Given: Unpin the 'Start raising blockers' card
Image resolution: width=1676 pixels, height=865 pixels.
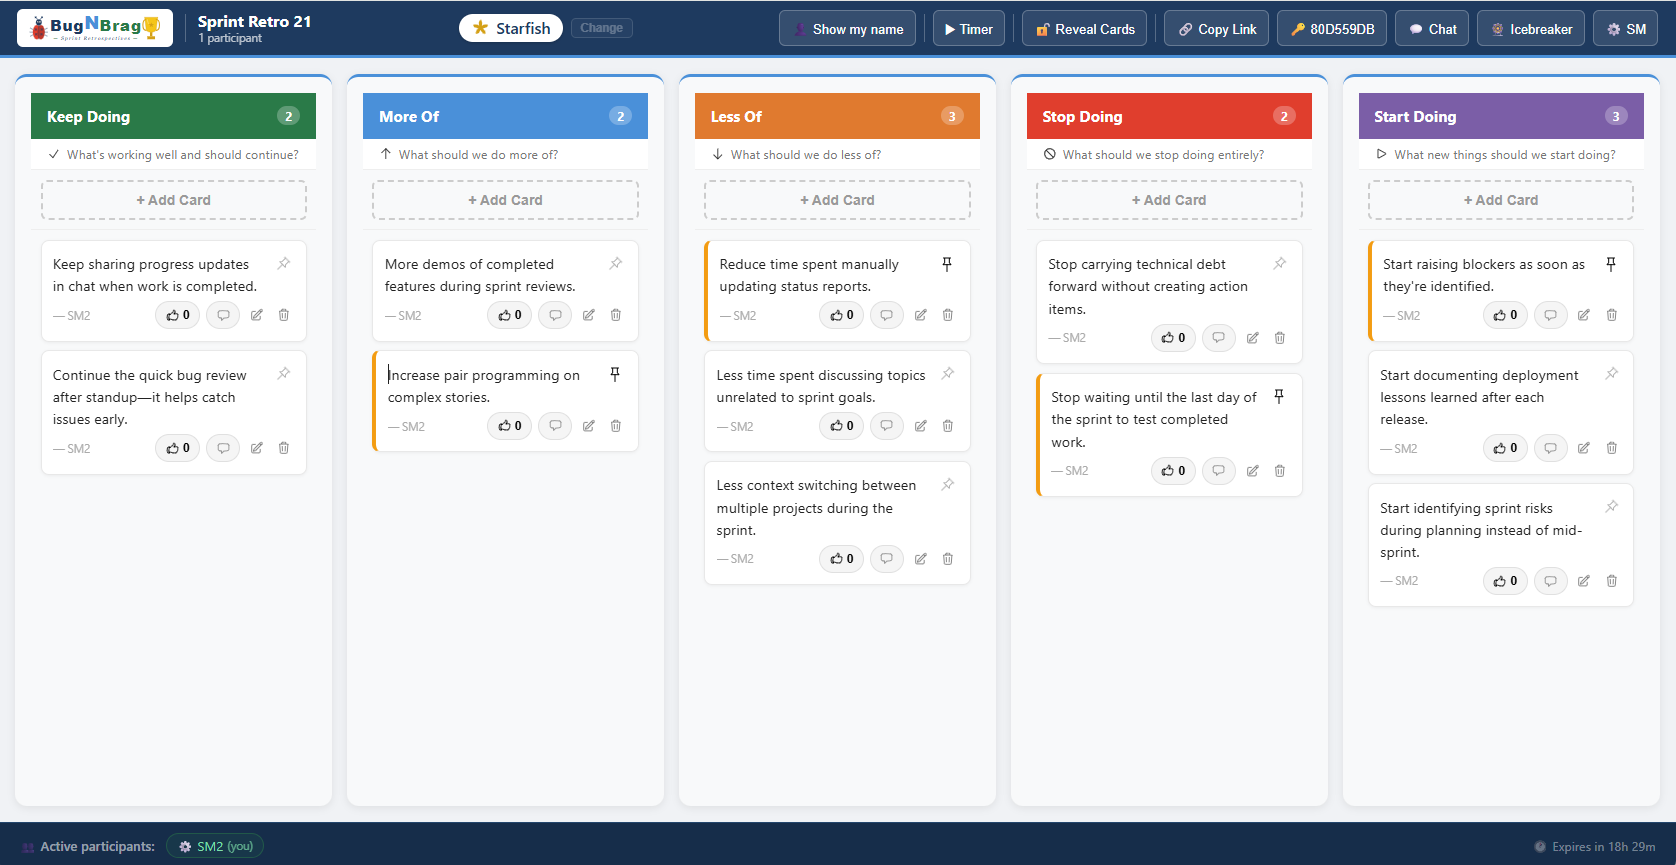Looking at the screenshot, I should point(1611,264).
